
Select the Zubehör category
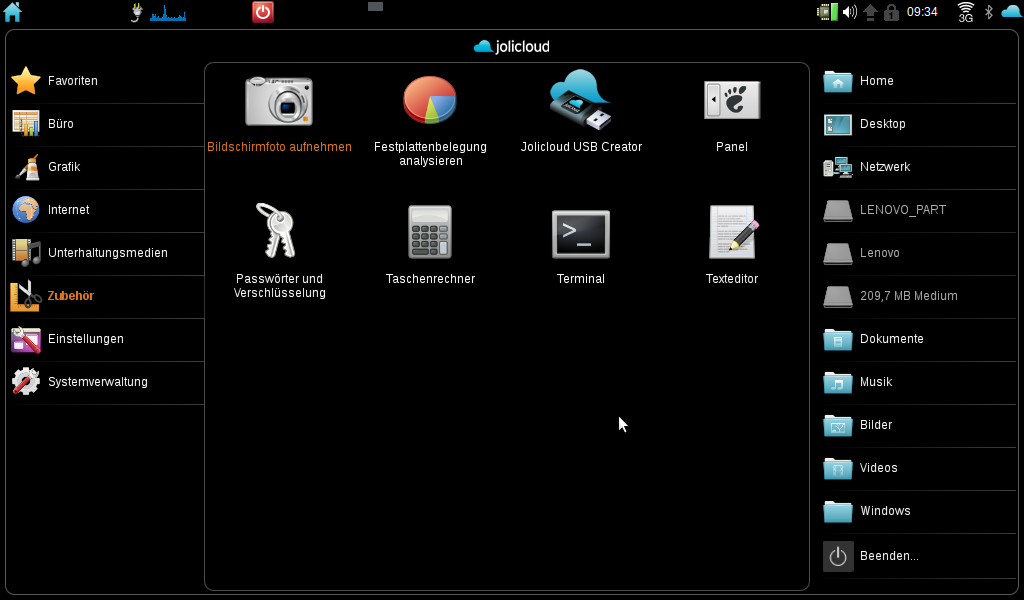(x=107, y=296)
